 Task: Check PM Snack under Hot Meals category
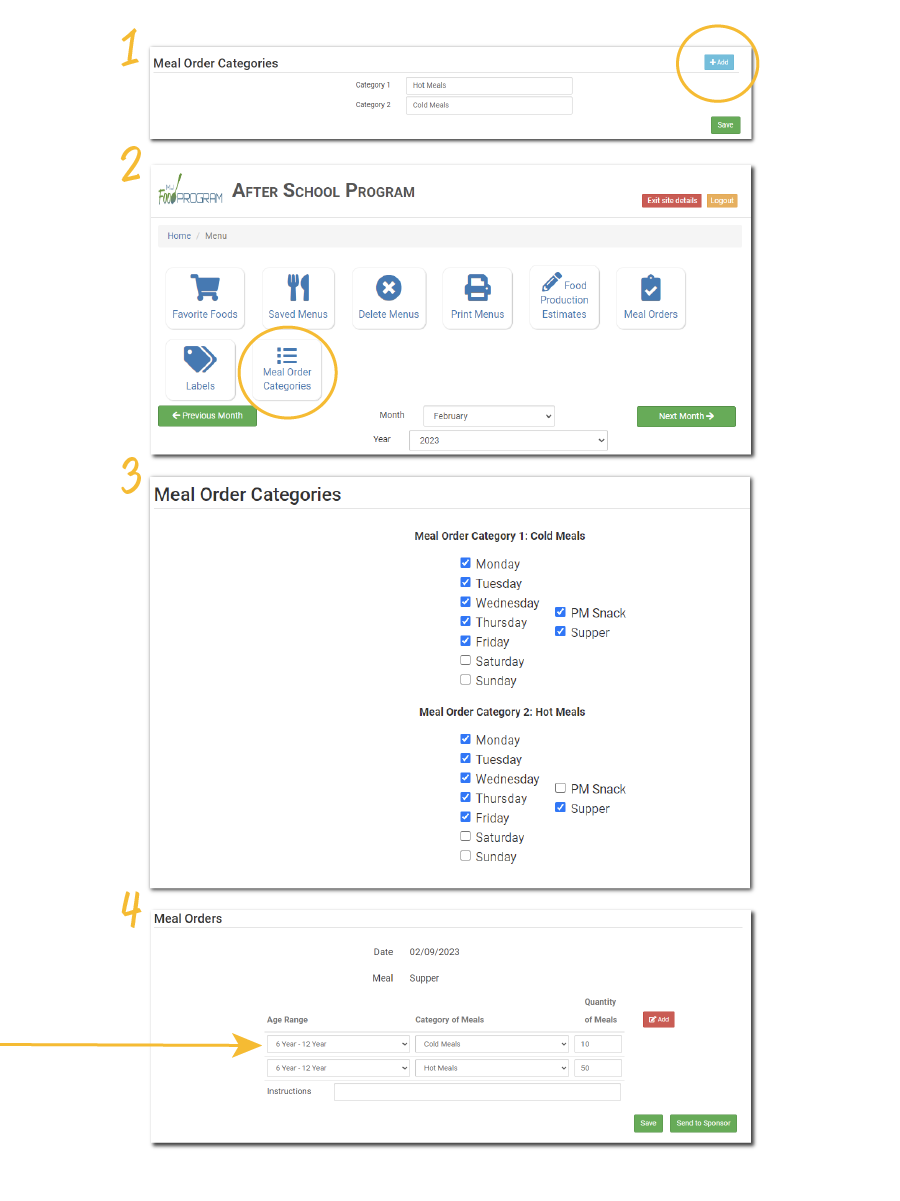(x=561, y=789)
